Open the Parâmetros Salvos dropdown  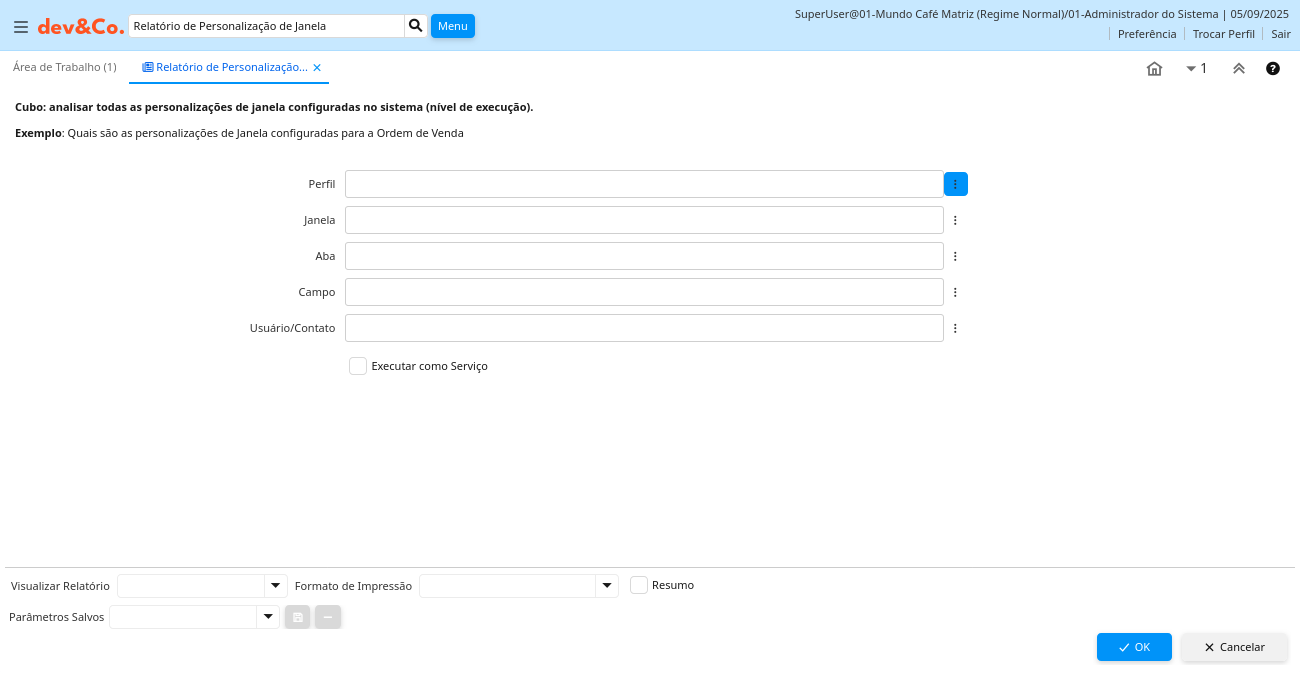point(267,617)
